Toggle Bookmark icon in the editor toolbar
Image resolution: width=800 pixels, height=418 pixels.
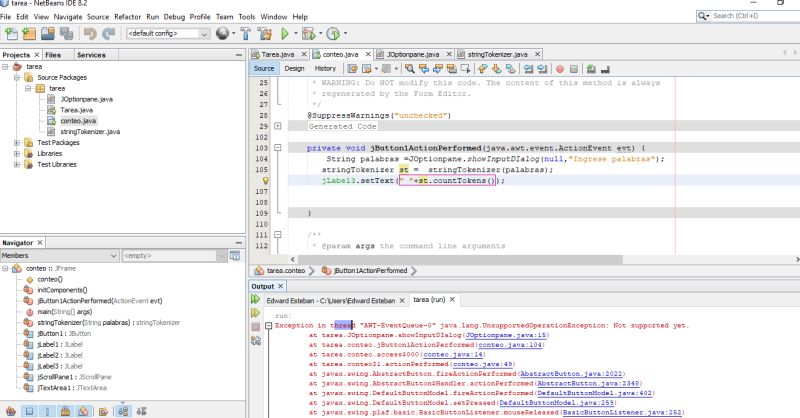[510, 68]
